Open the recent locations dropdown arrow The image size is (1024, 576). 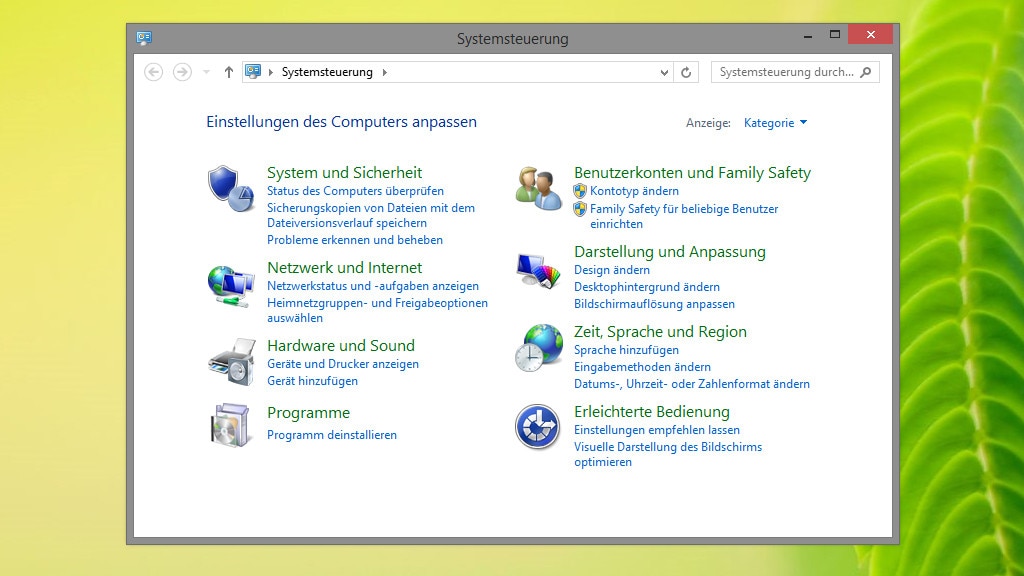pos(206,72)
